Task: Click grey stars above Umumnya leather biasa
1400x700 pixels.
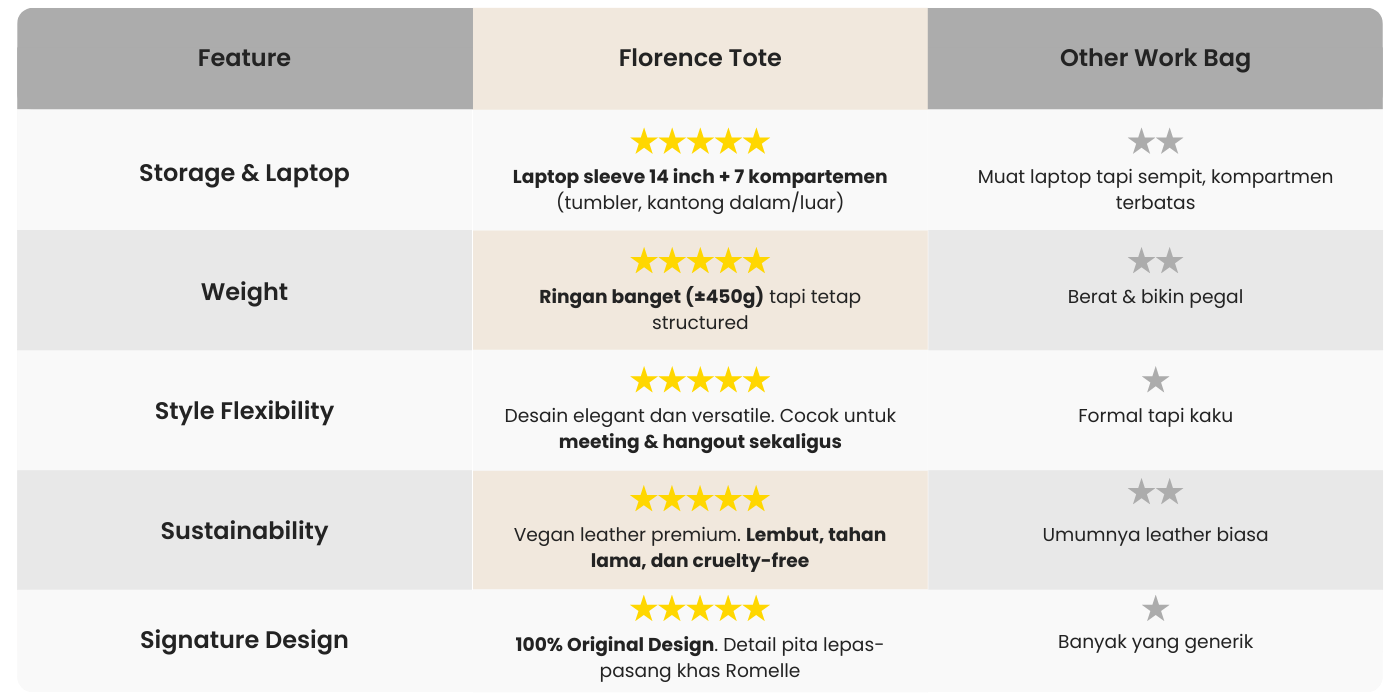Action: 1155,492
